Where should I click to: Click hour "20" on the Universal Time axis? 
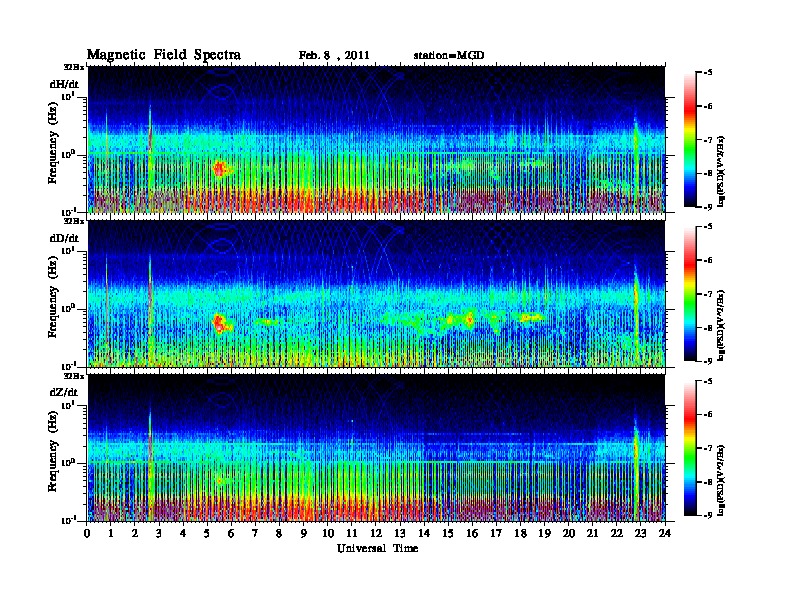(x=569, y=533)
